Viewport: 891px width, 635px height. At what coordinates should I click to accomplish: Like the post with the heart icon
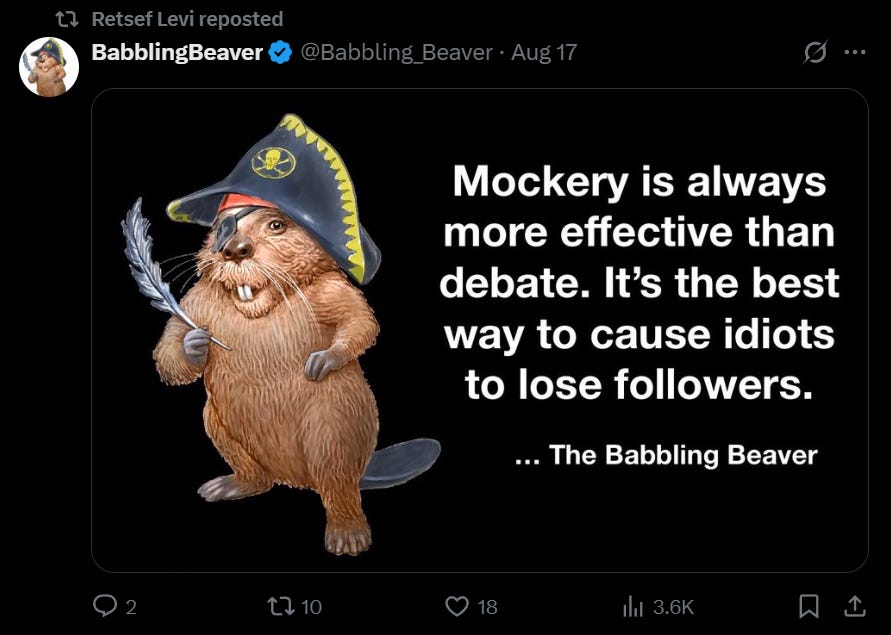[x=457, y=607]
